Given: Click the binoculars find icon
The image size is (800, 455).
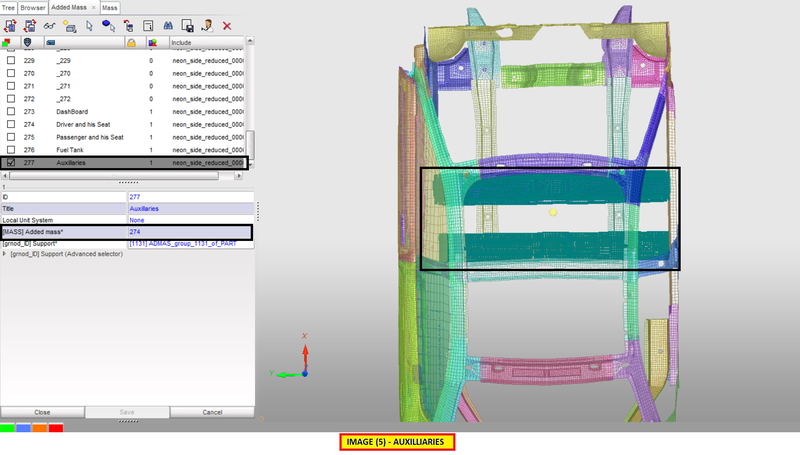Looking at the screenshot, I should (x=168, y=25).
